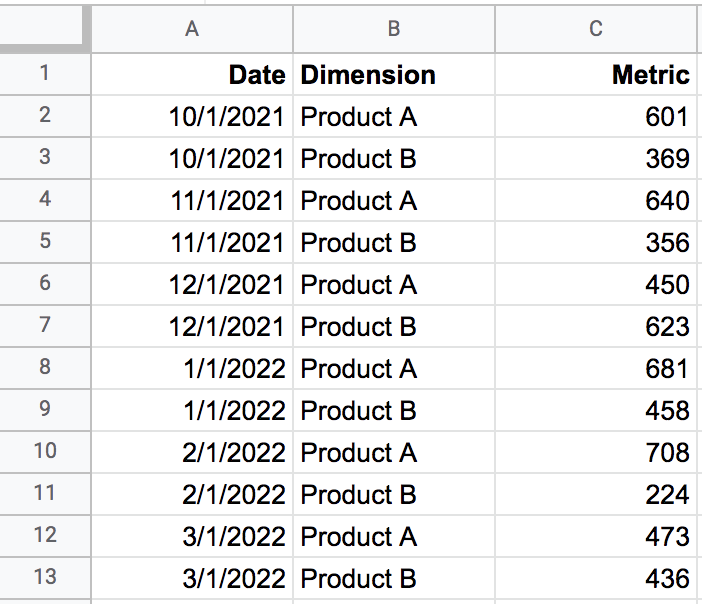
Task: Select cell with value 369
Action: coord(596,159)
